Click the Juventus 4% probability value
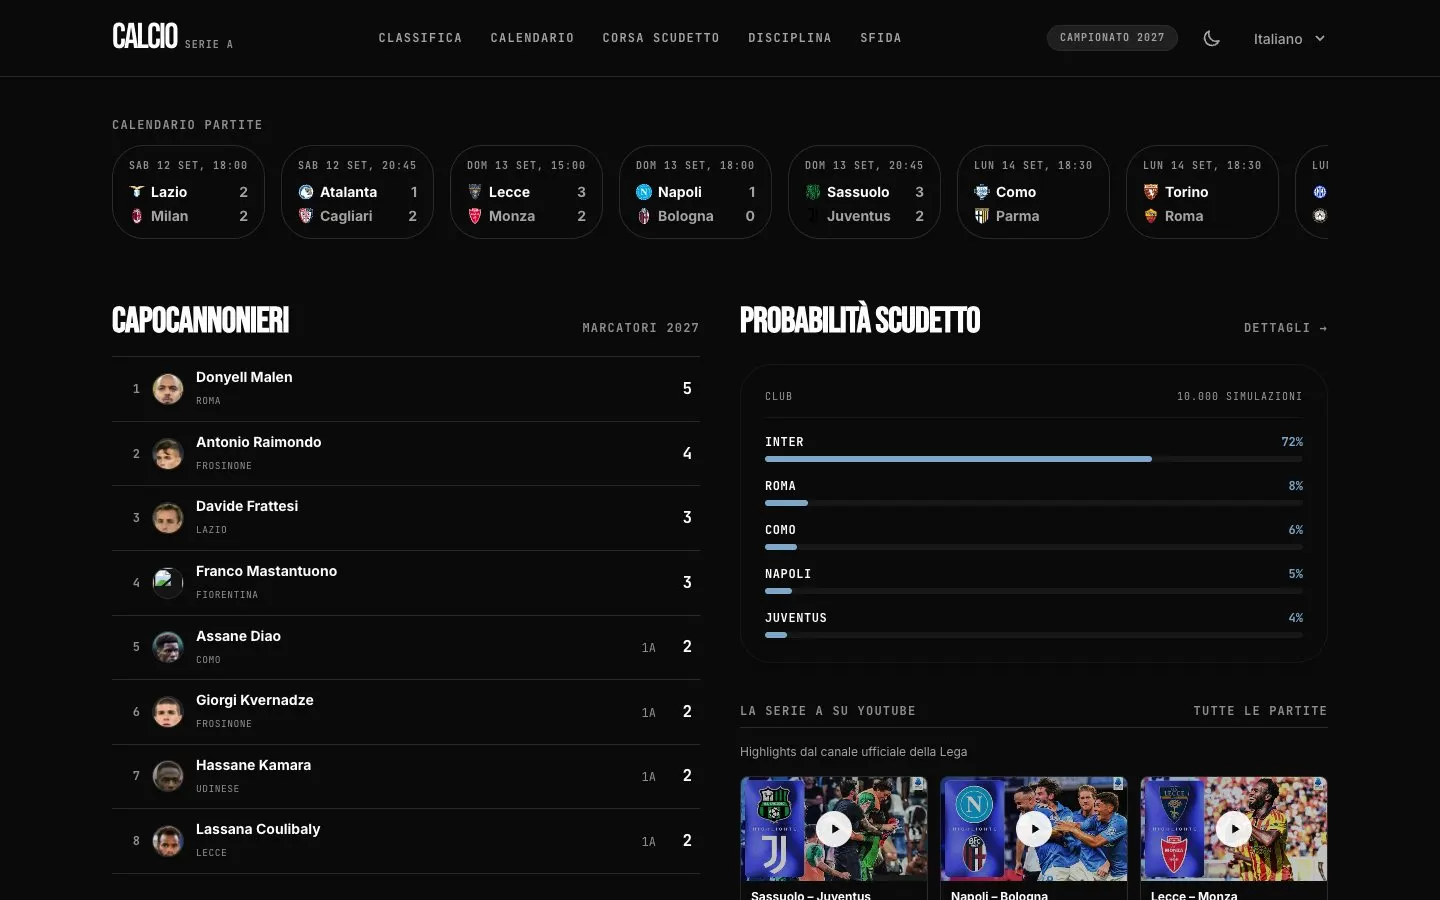The height and width of the screenshot is (900, 1440). [1296, 618]
